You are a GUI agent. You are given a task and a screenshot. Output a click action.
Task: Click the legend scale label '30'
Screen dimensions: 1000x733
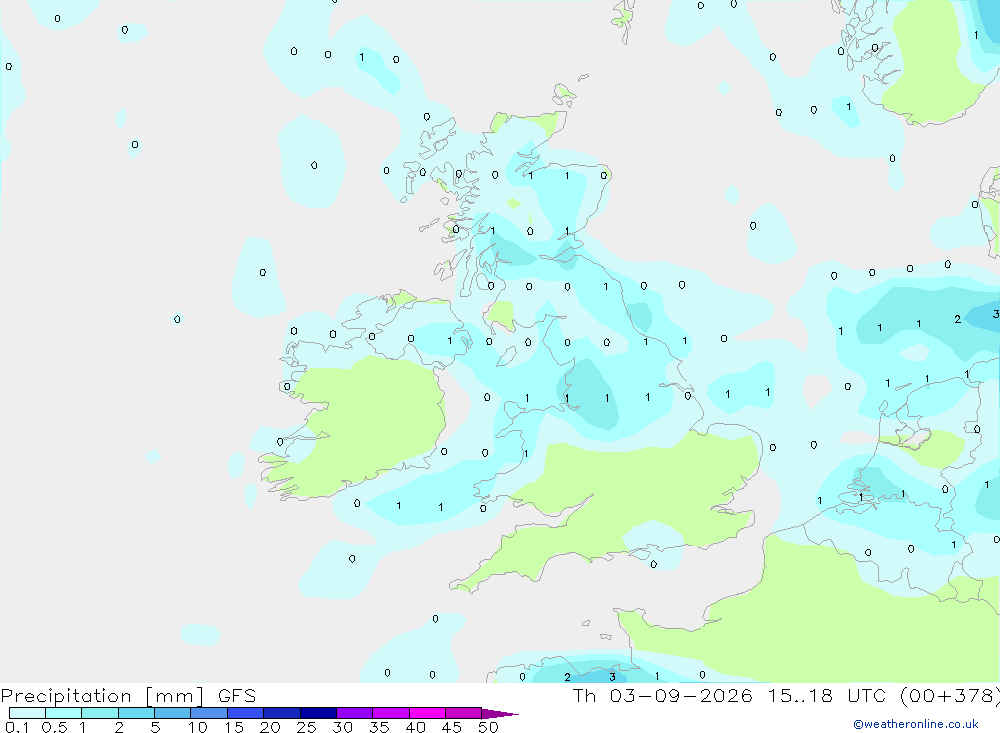(342, 727)
